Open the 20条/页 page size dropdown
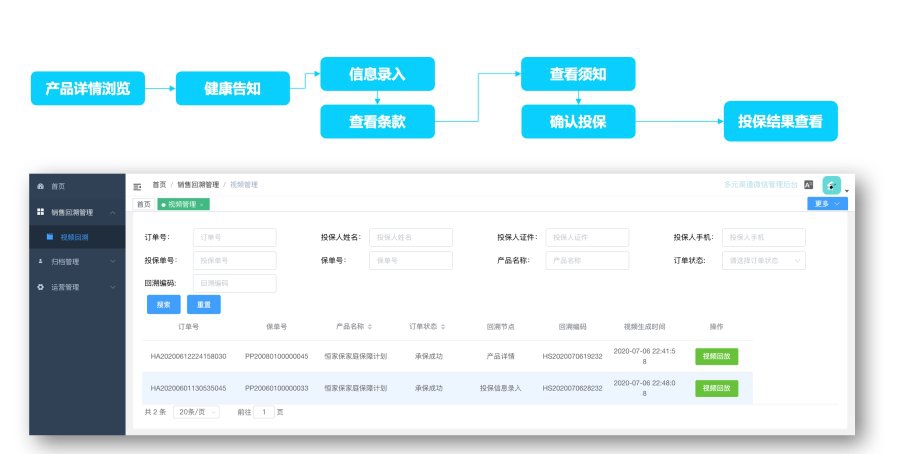The height and width of the screenshot is (454, 900). pos(197,412)
